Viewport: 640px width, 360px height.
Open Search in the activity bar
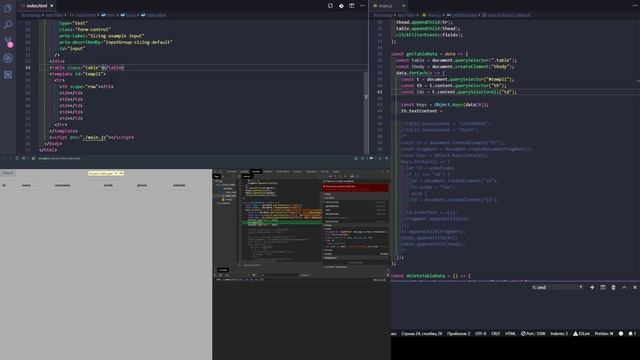point(8,25)
